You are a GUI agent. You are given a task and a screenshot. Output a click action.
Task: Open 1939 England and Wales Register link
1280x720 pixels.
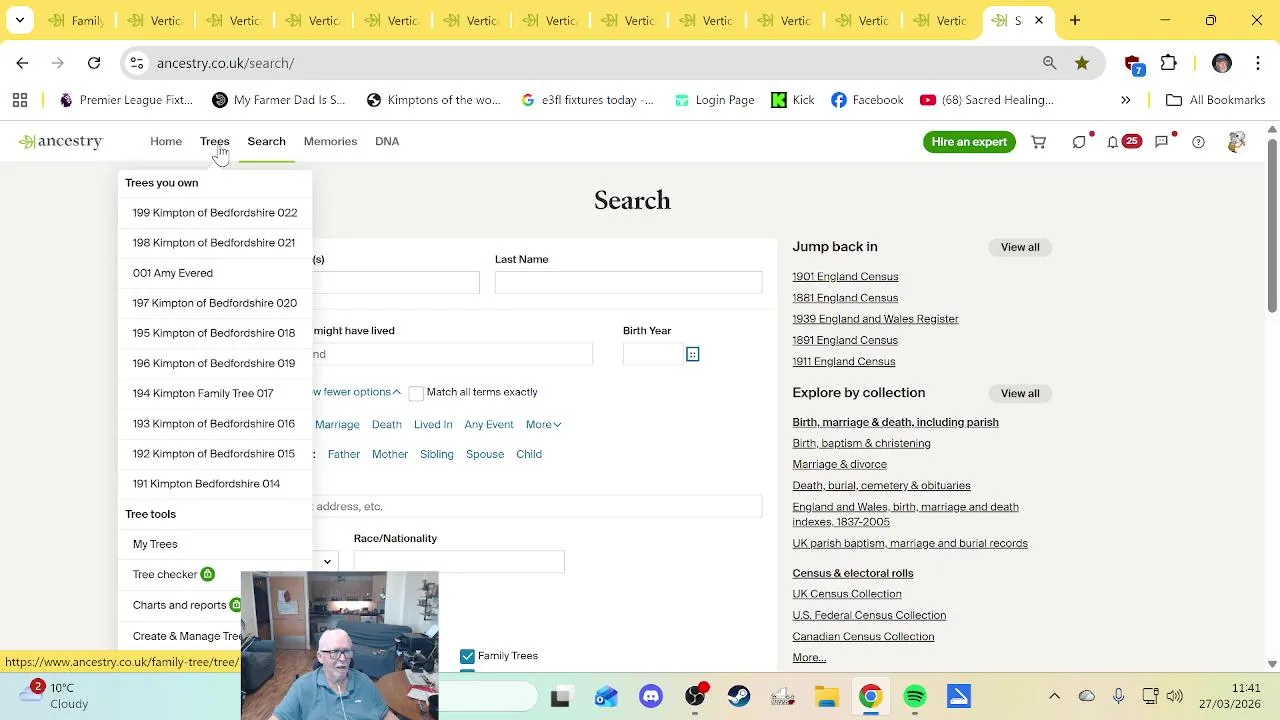875,319
